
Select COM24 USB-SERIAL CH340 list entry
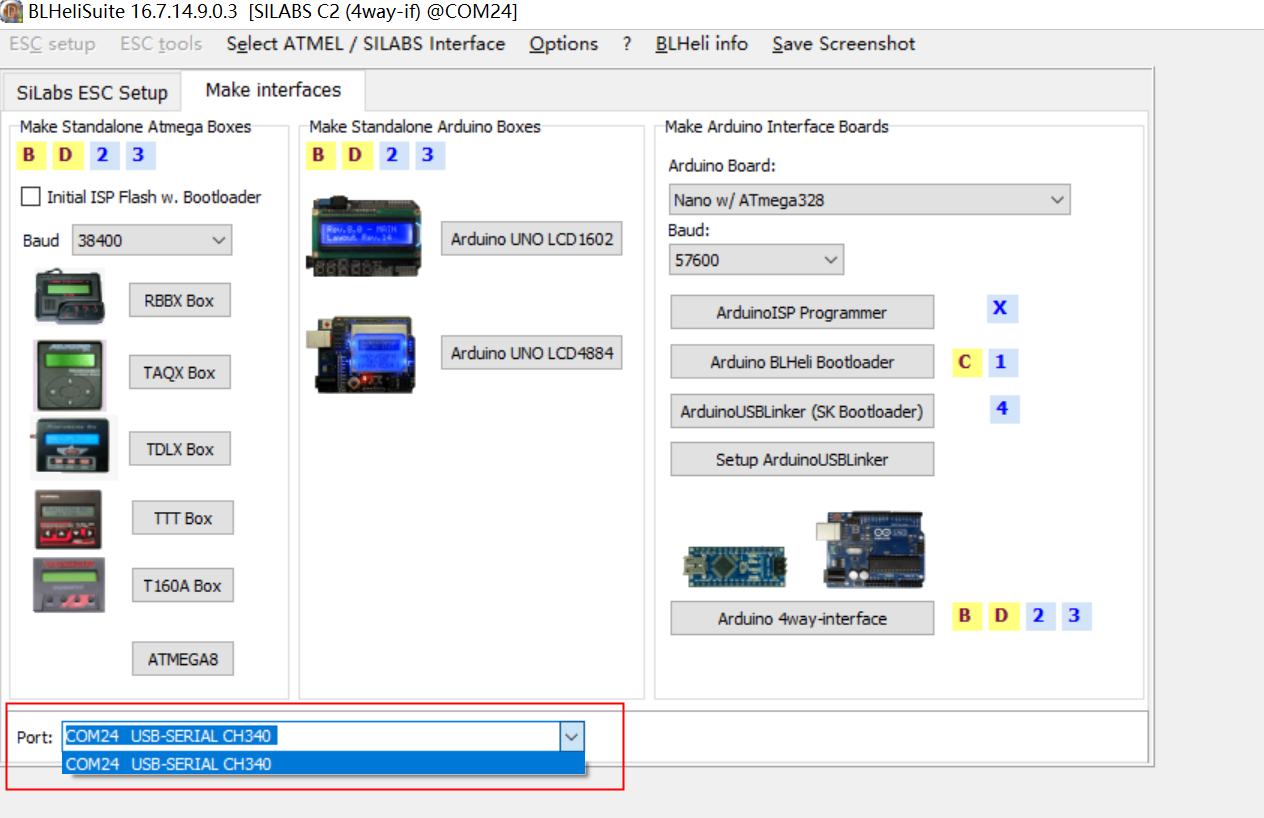click(x=323, y=764)
